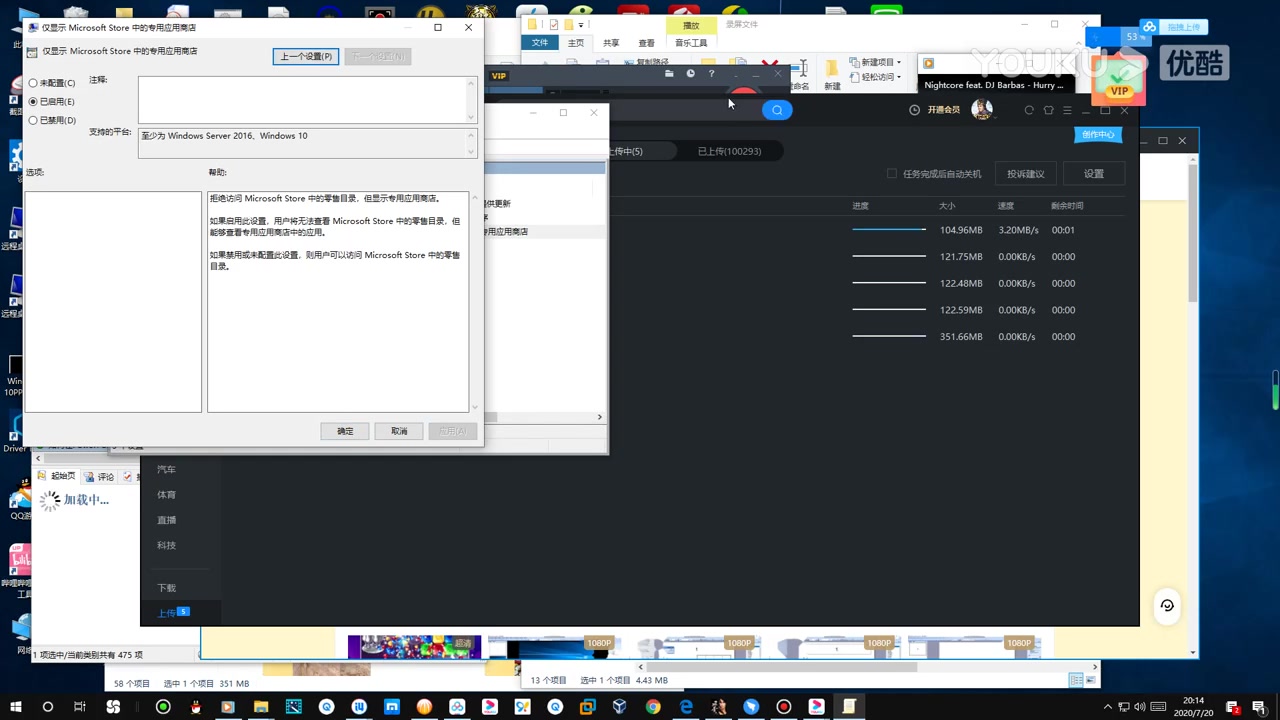Expand the folder pane with the chevron arrow

pos(599,416)
